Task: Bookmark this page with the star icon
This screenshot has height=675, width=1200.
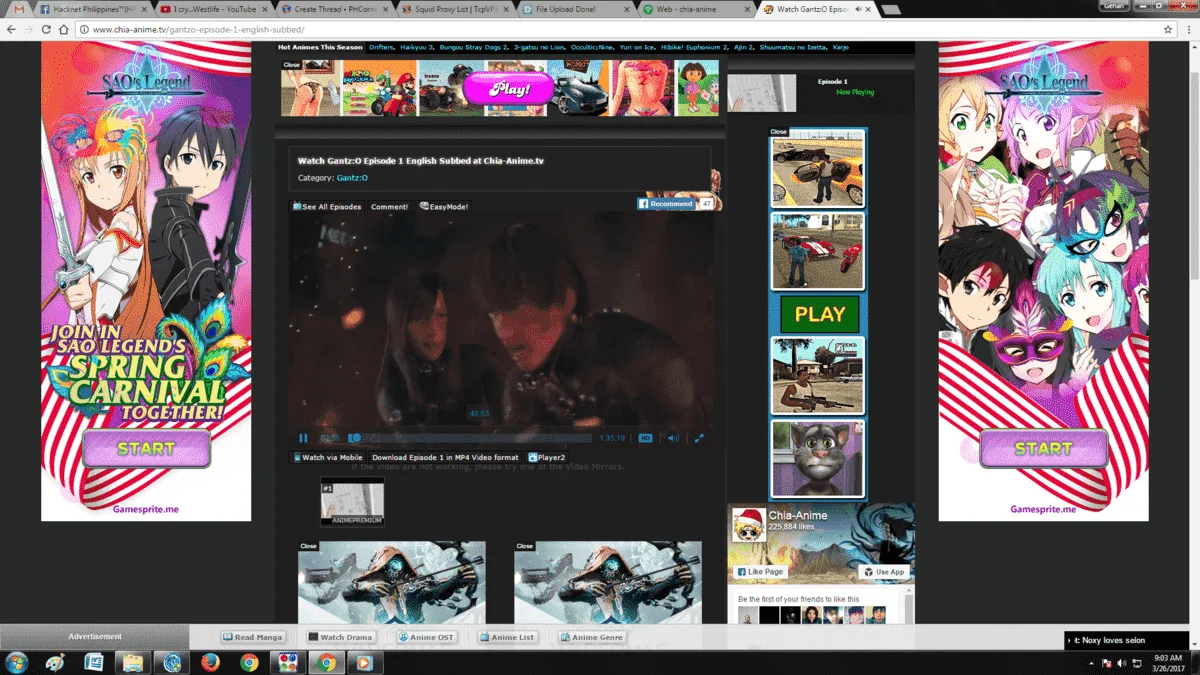Action: click(x=1167, y=30)
